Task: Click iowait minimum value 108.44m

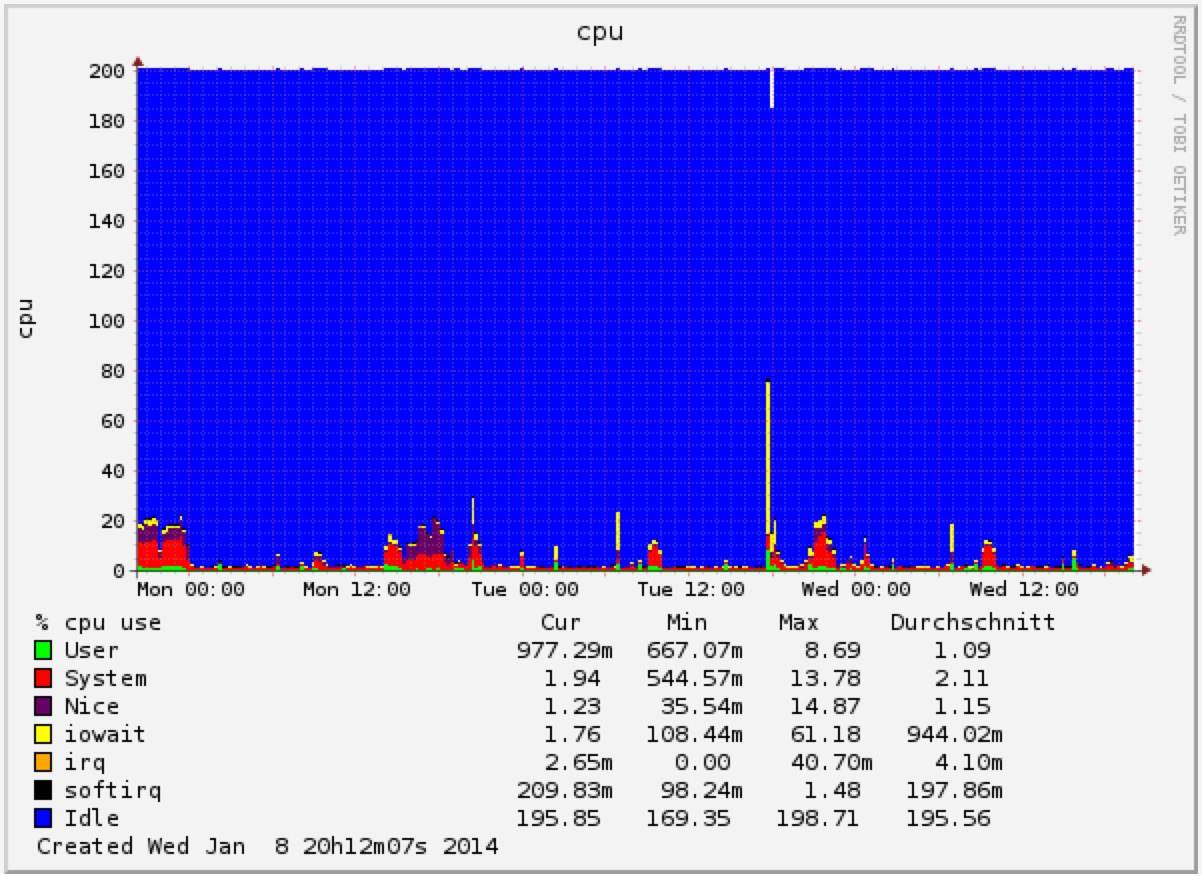Action: [x=693, y=734]
